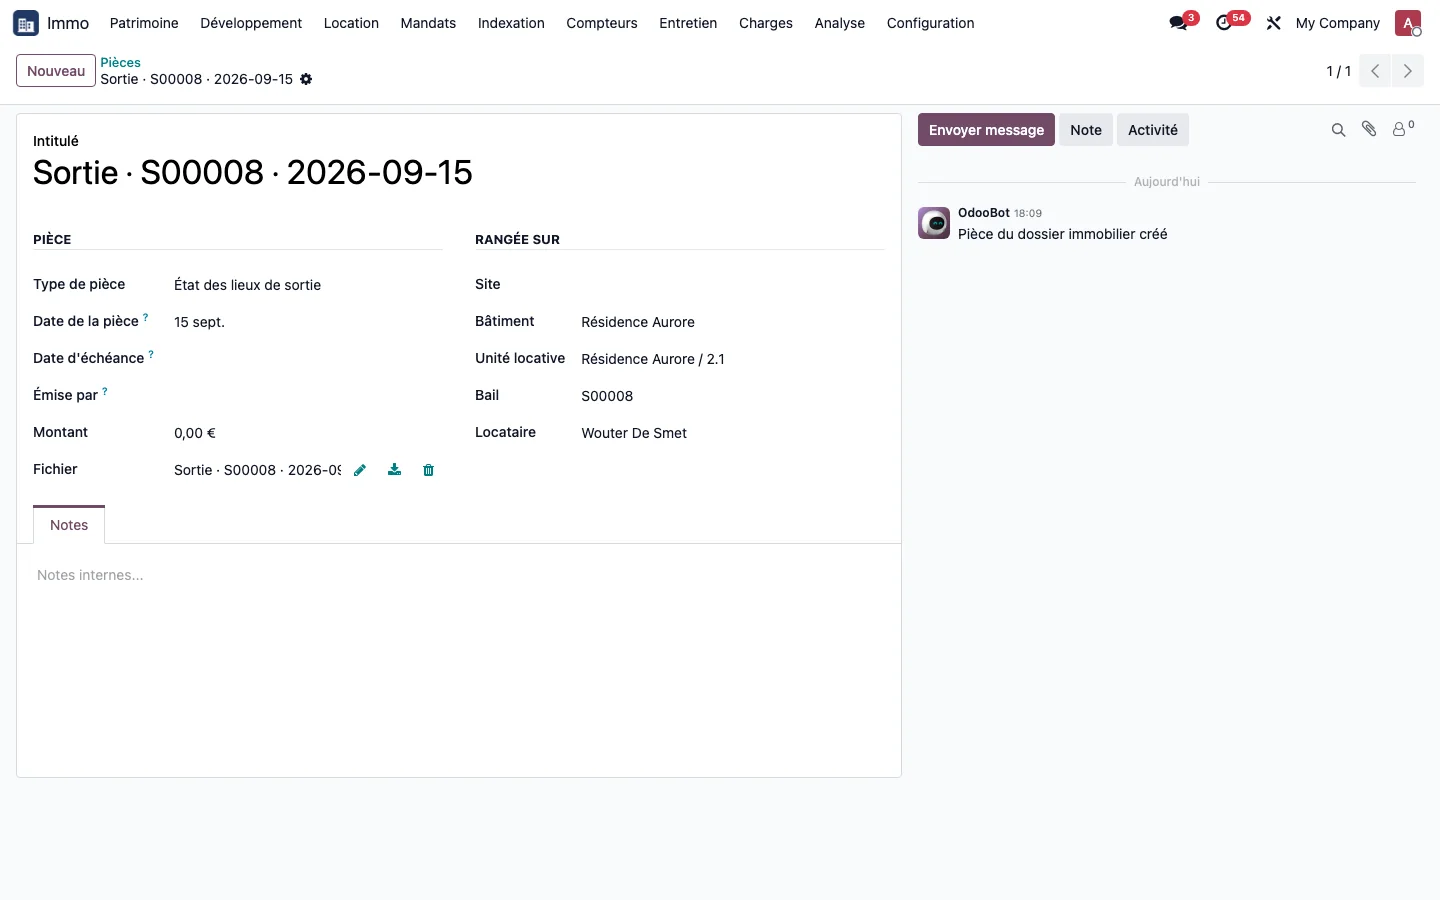Open the Configuration menu
This screenshot has height=900, width=1440.
pyautogui.click(x=930, y=23)
